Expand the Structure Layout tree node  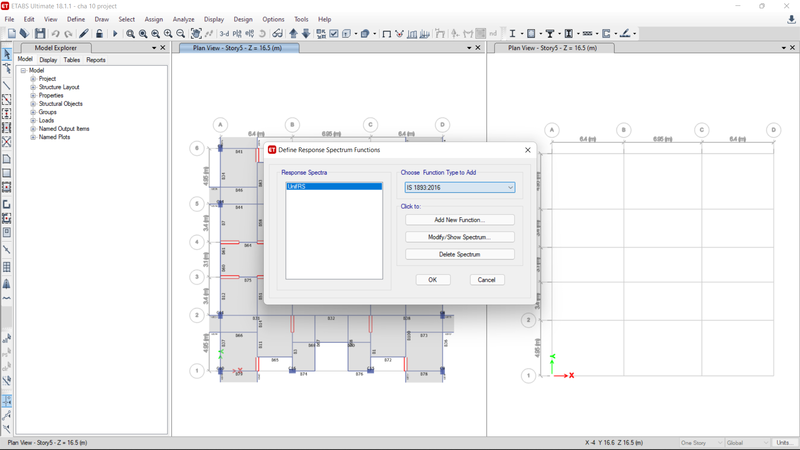(x=33, y=87)
